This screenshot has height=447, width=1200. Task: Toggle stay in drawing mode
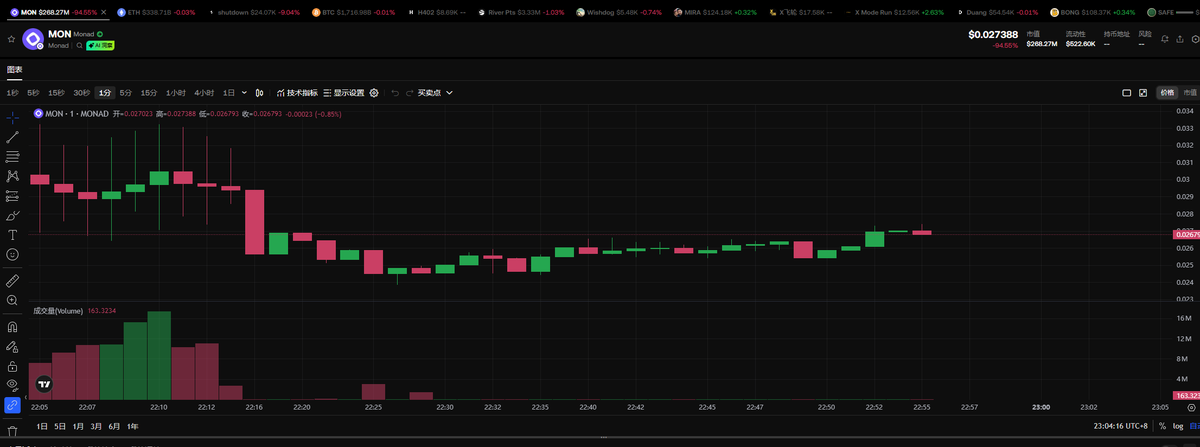(x=12, y=347)
